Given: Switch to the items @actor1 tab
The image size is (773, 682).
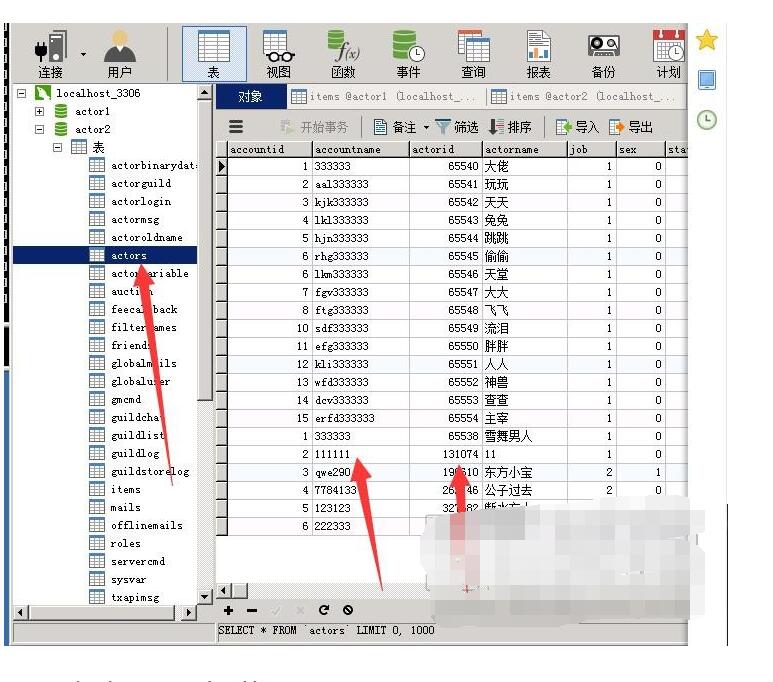Looking at the screenshot, I should (385, 97).
